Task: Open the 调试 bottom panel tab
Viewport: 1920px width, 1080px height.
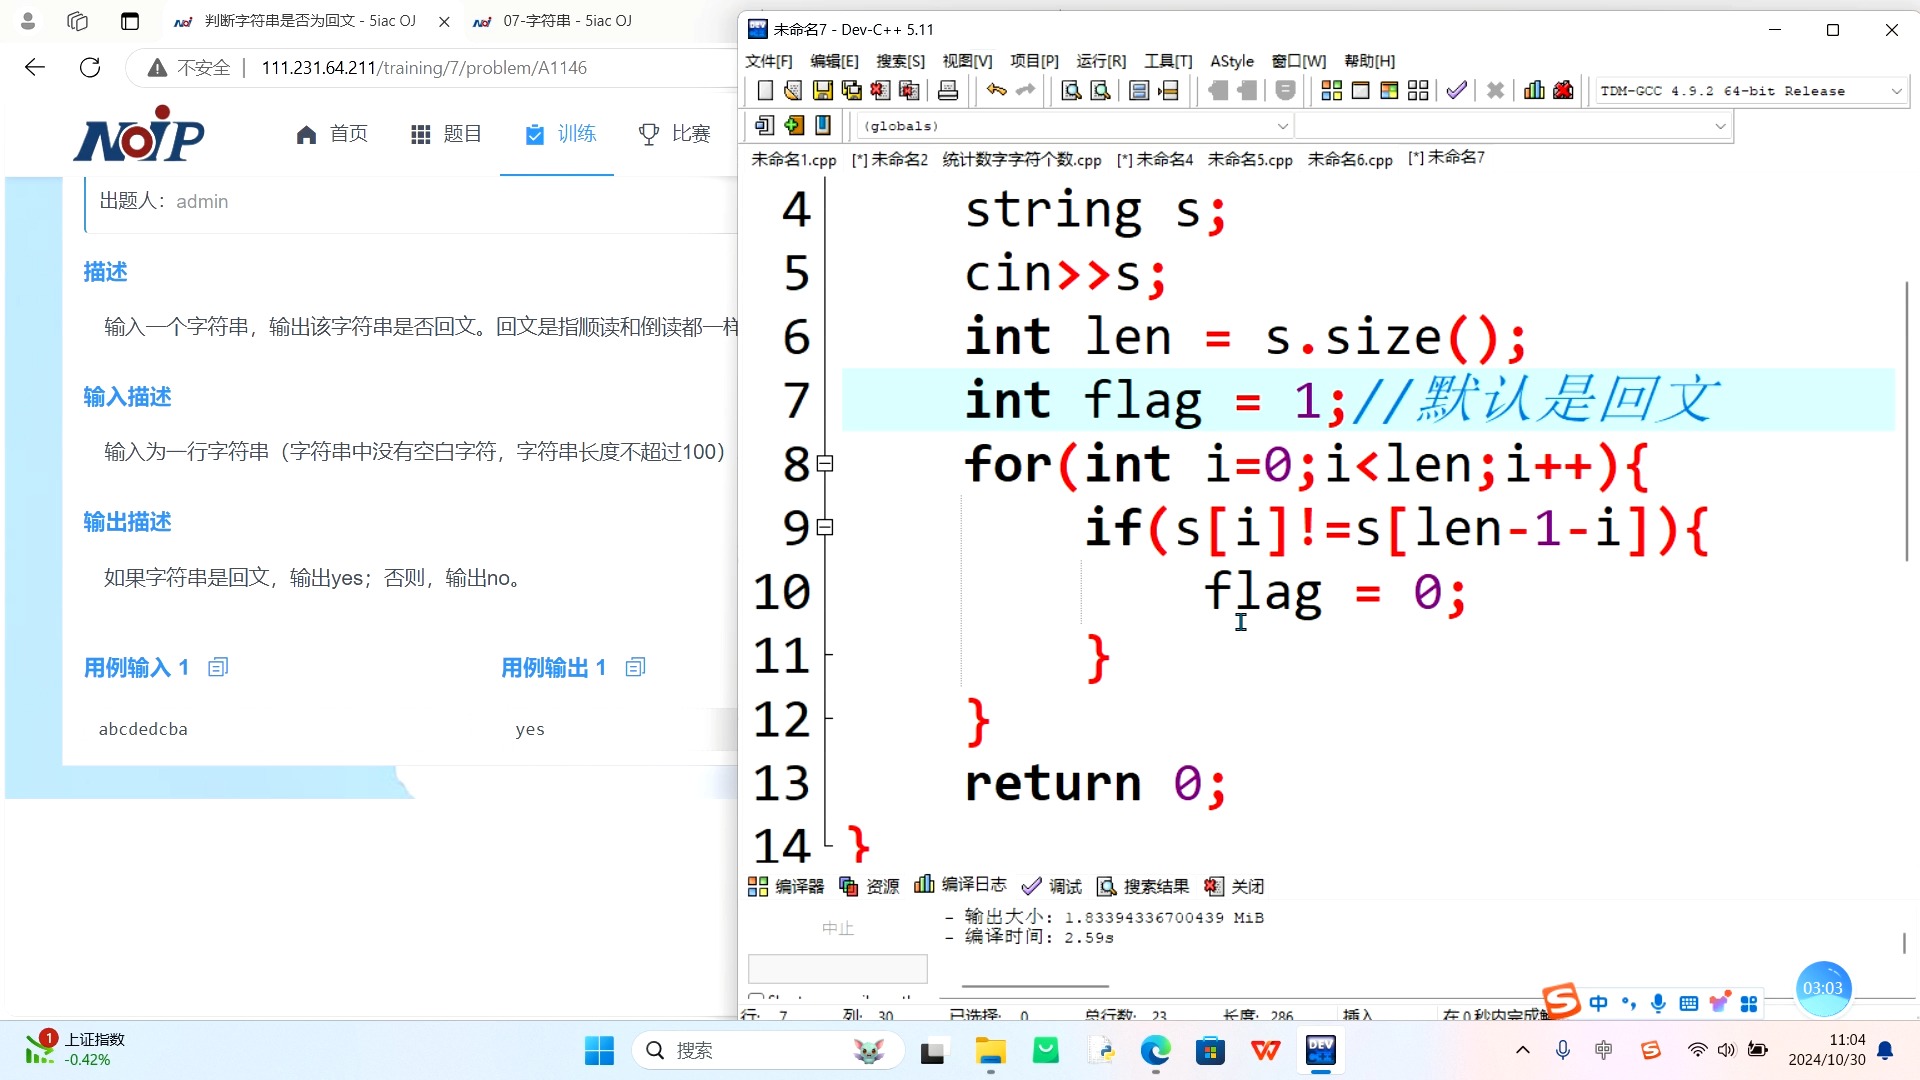Action: 1052,886
